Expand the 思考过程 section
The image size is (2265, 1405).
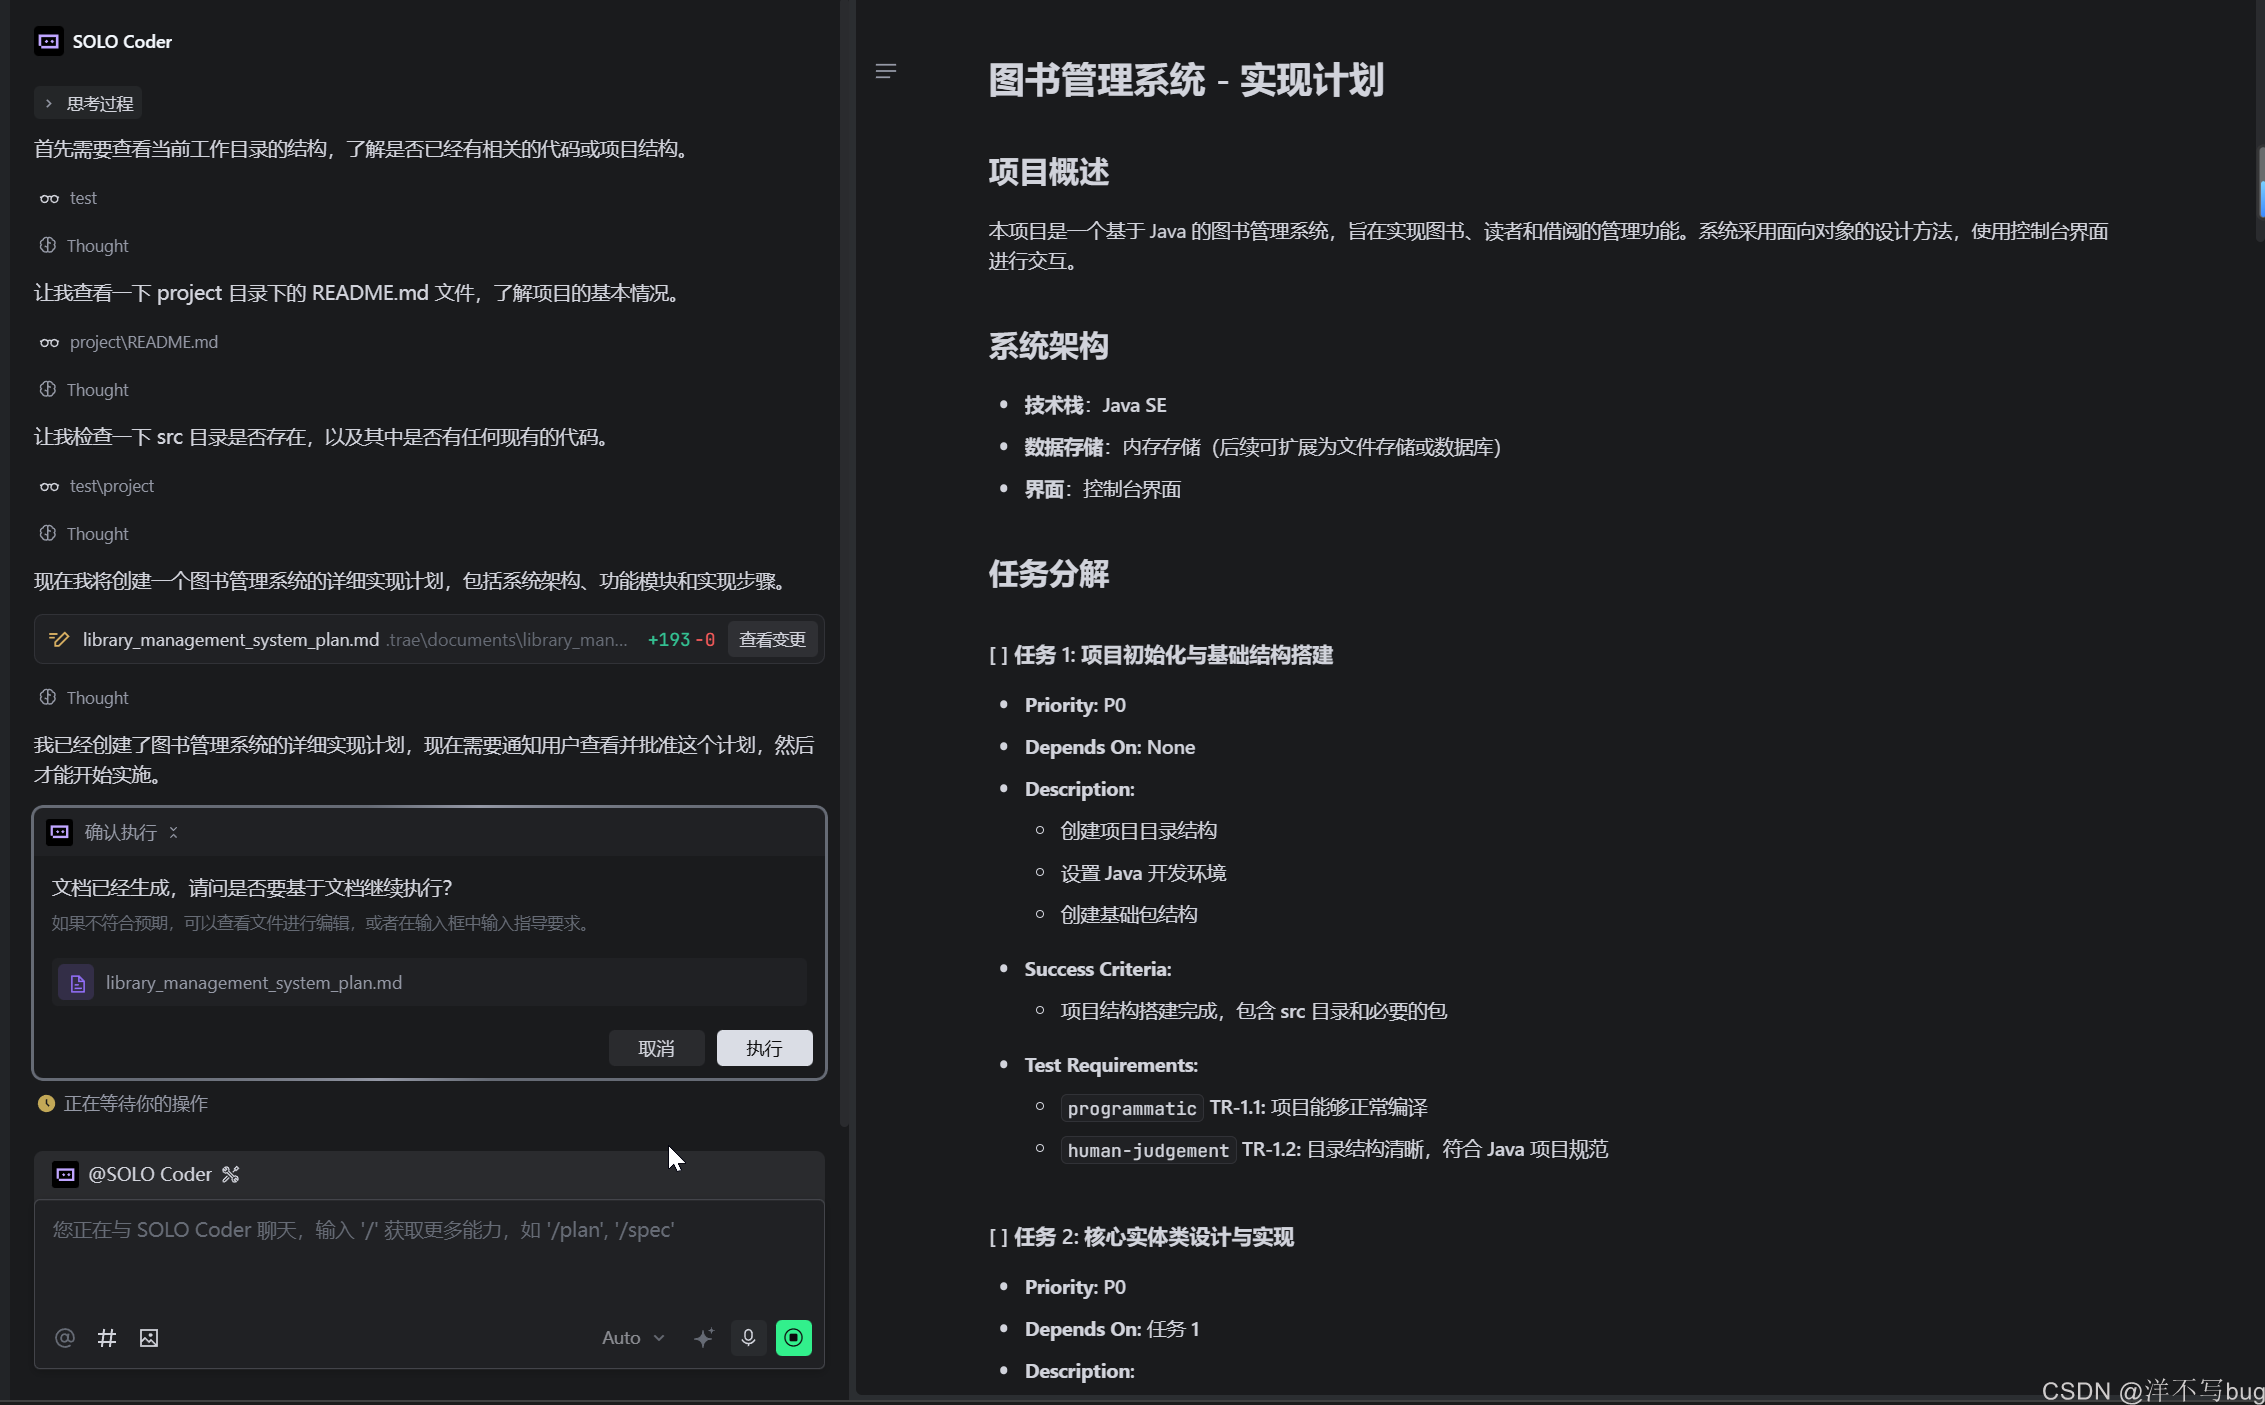[x=88, y=103]
